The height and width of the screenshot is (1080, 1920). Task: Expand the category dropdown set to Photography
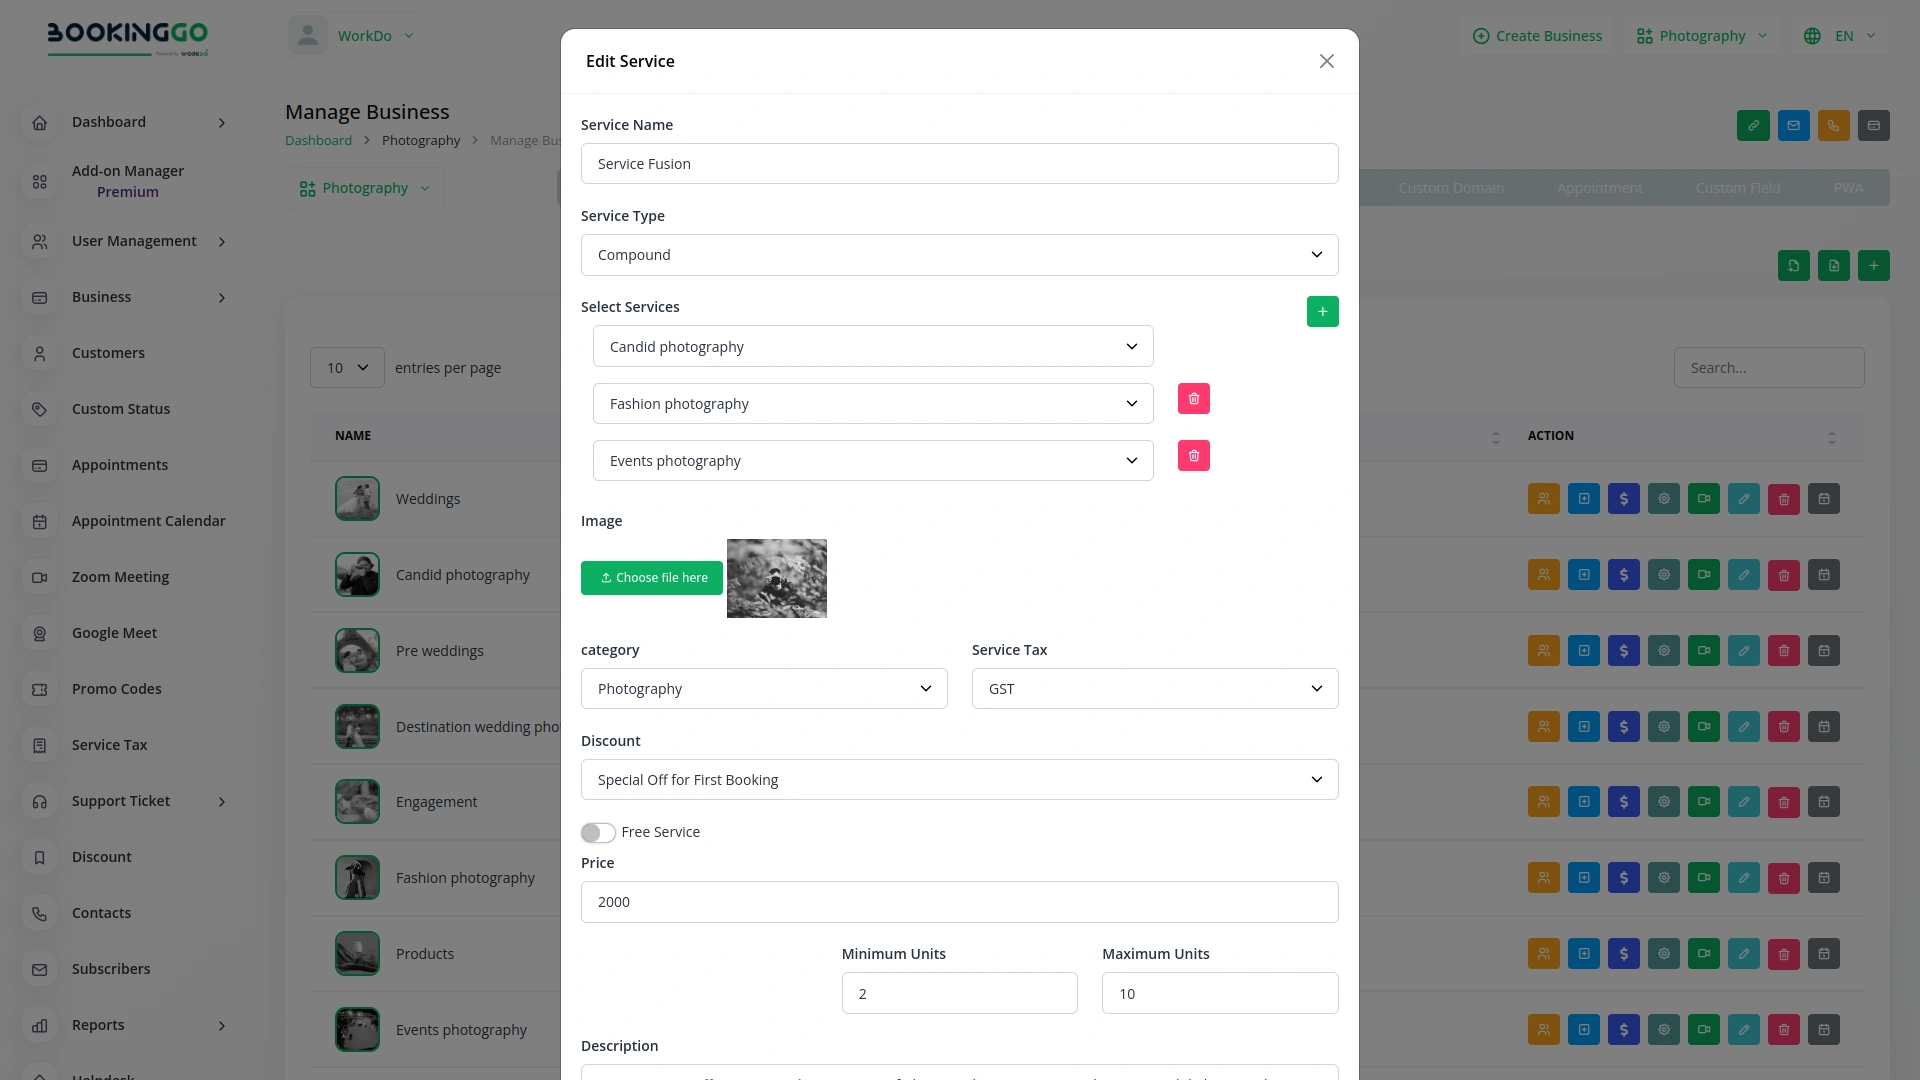[x=764, y=688]
